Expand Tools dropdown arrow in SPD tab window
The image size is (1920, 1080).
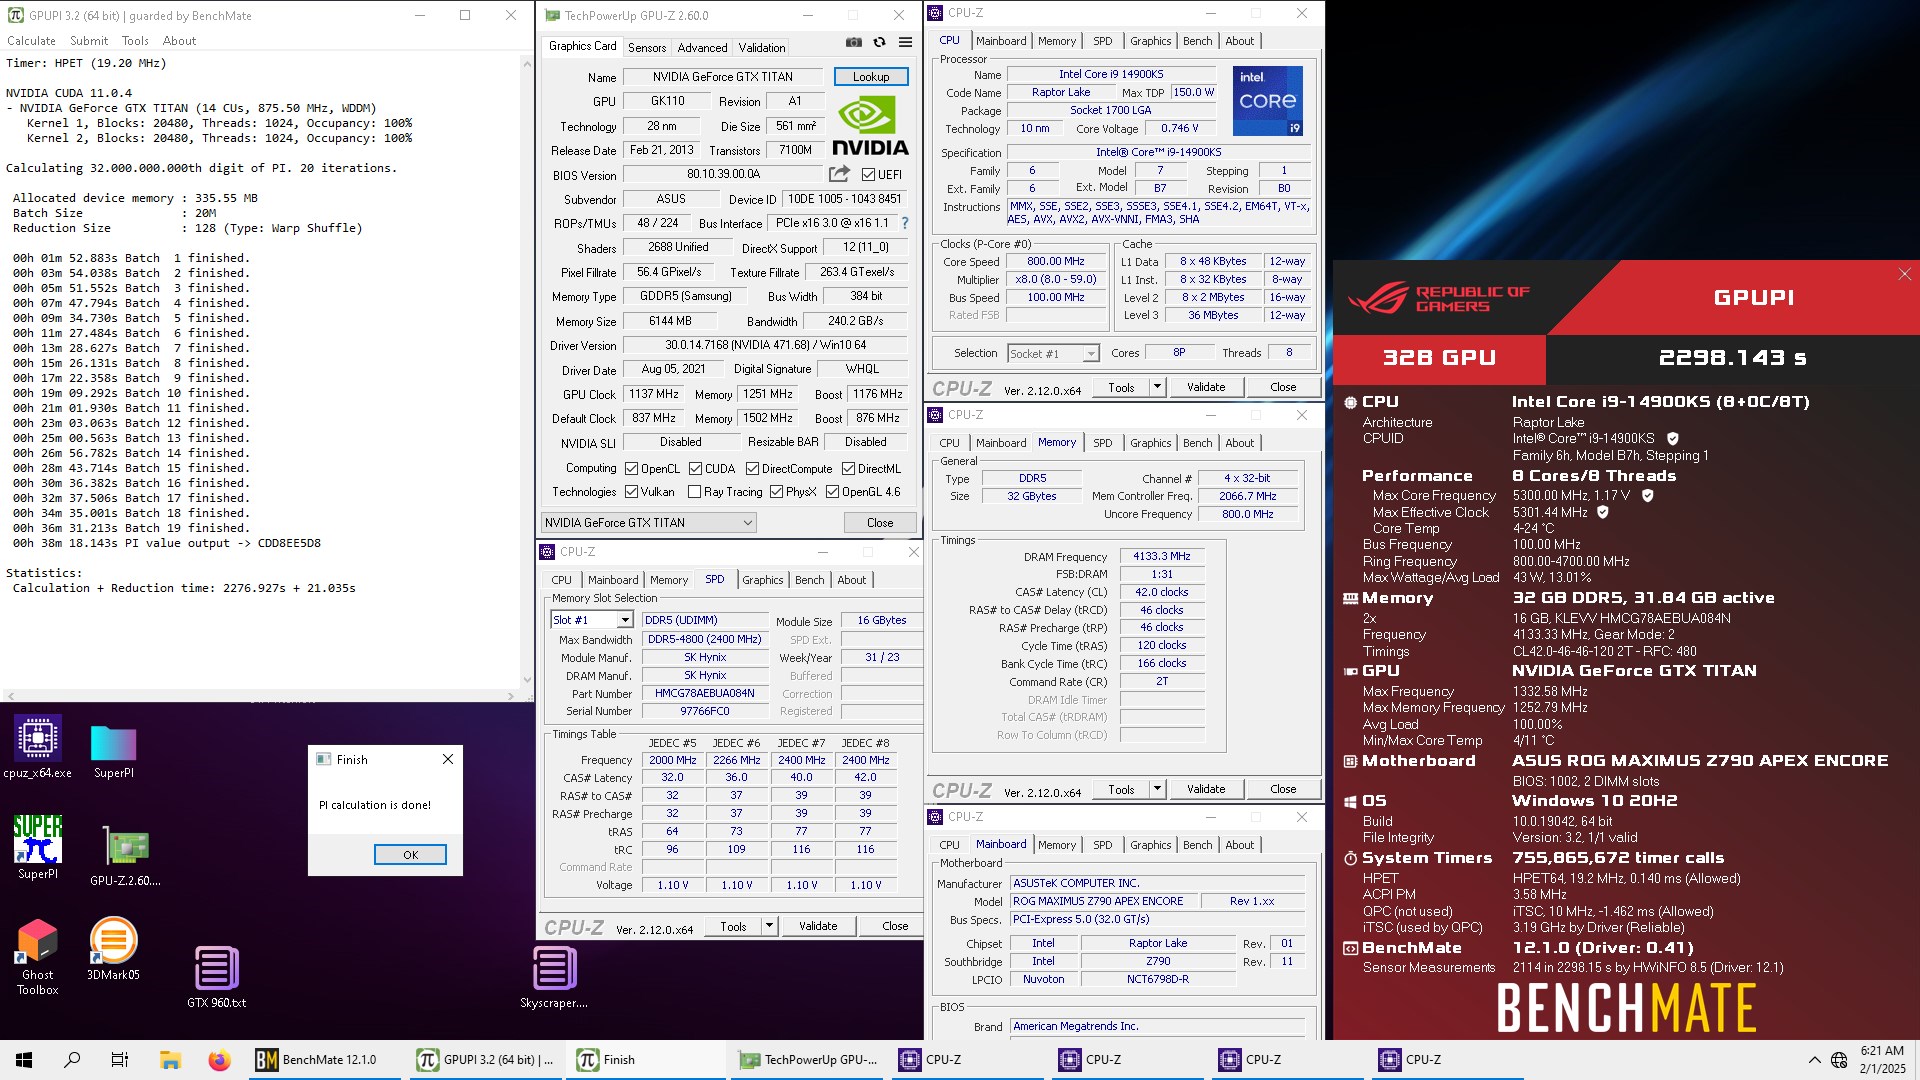(x=769, y=926)
